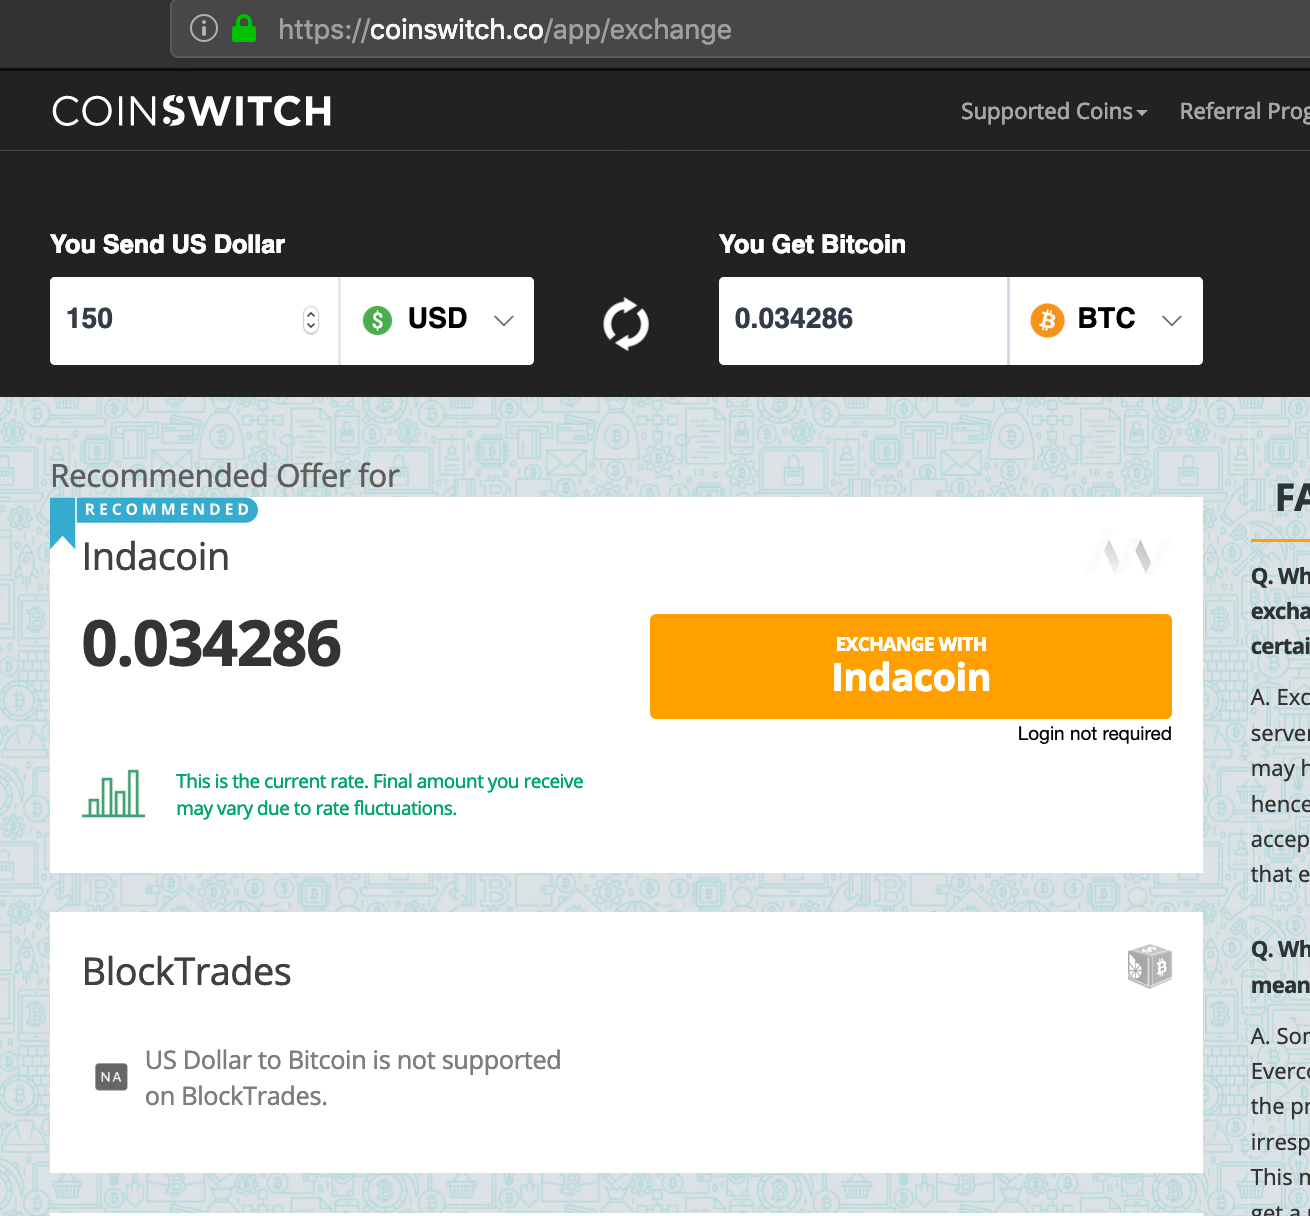Click the browser URL coinswitch.co/app/exchange
Viewport: 1310px width, 1216px height.
tap(505, 30)
